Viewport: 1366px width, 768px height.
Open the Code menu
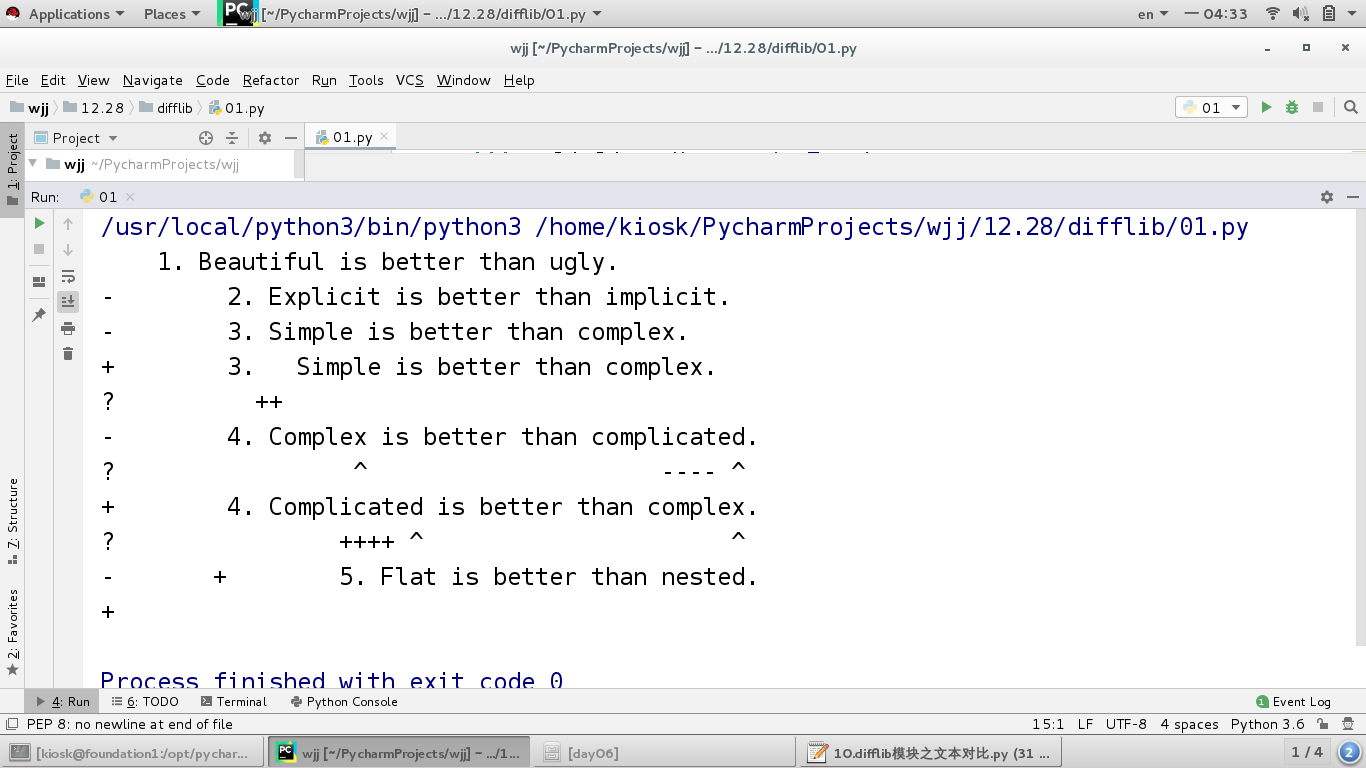click(x=212, y=80)
